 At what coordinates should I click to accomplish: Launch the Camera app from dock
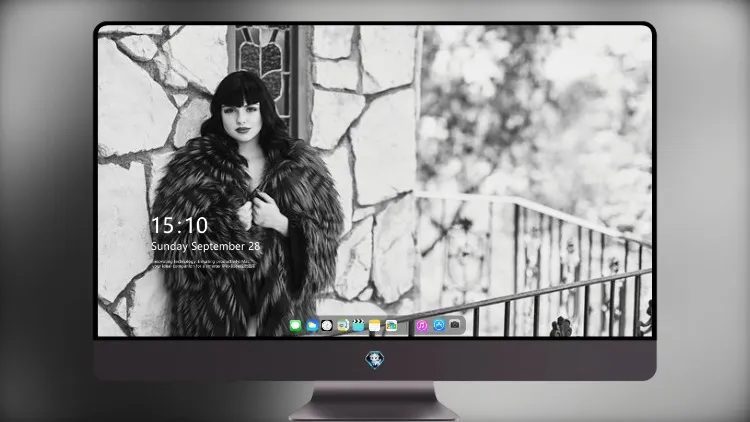coord(454,325)
